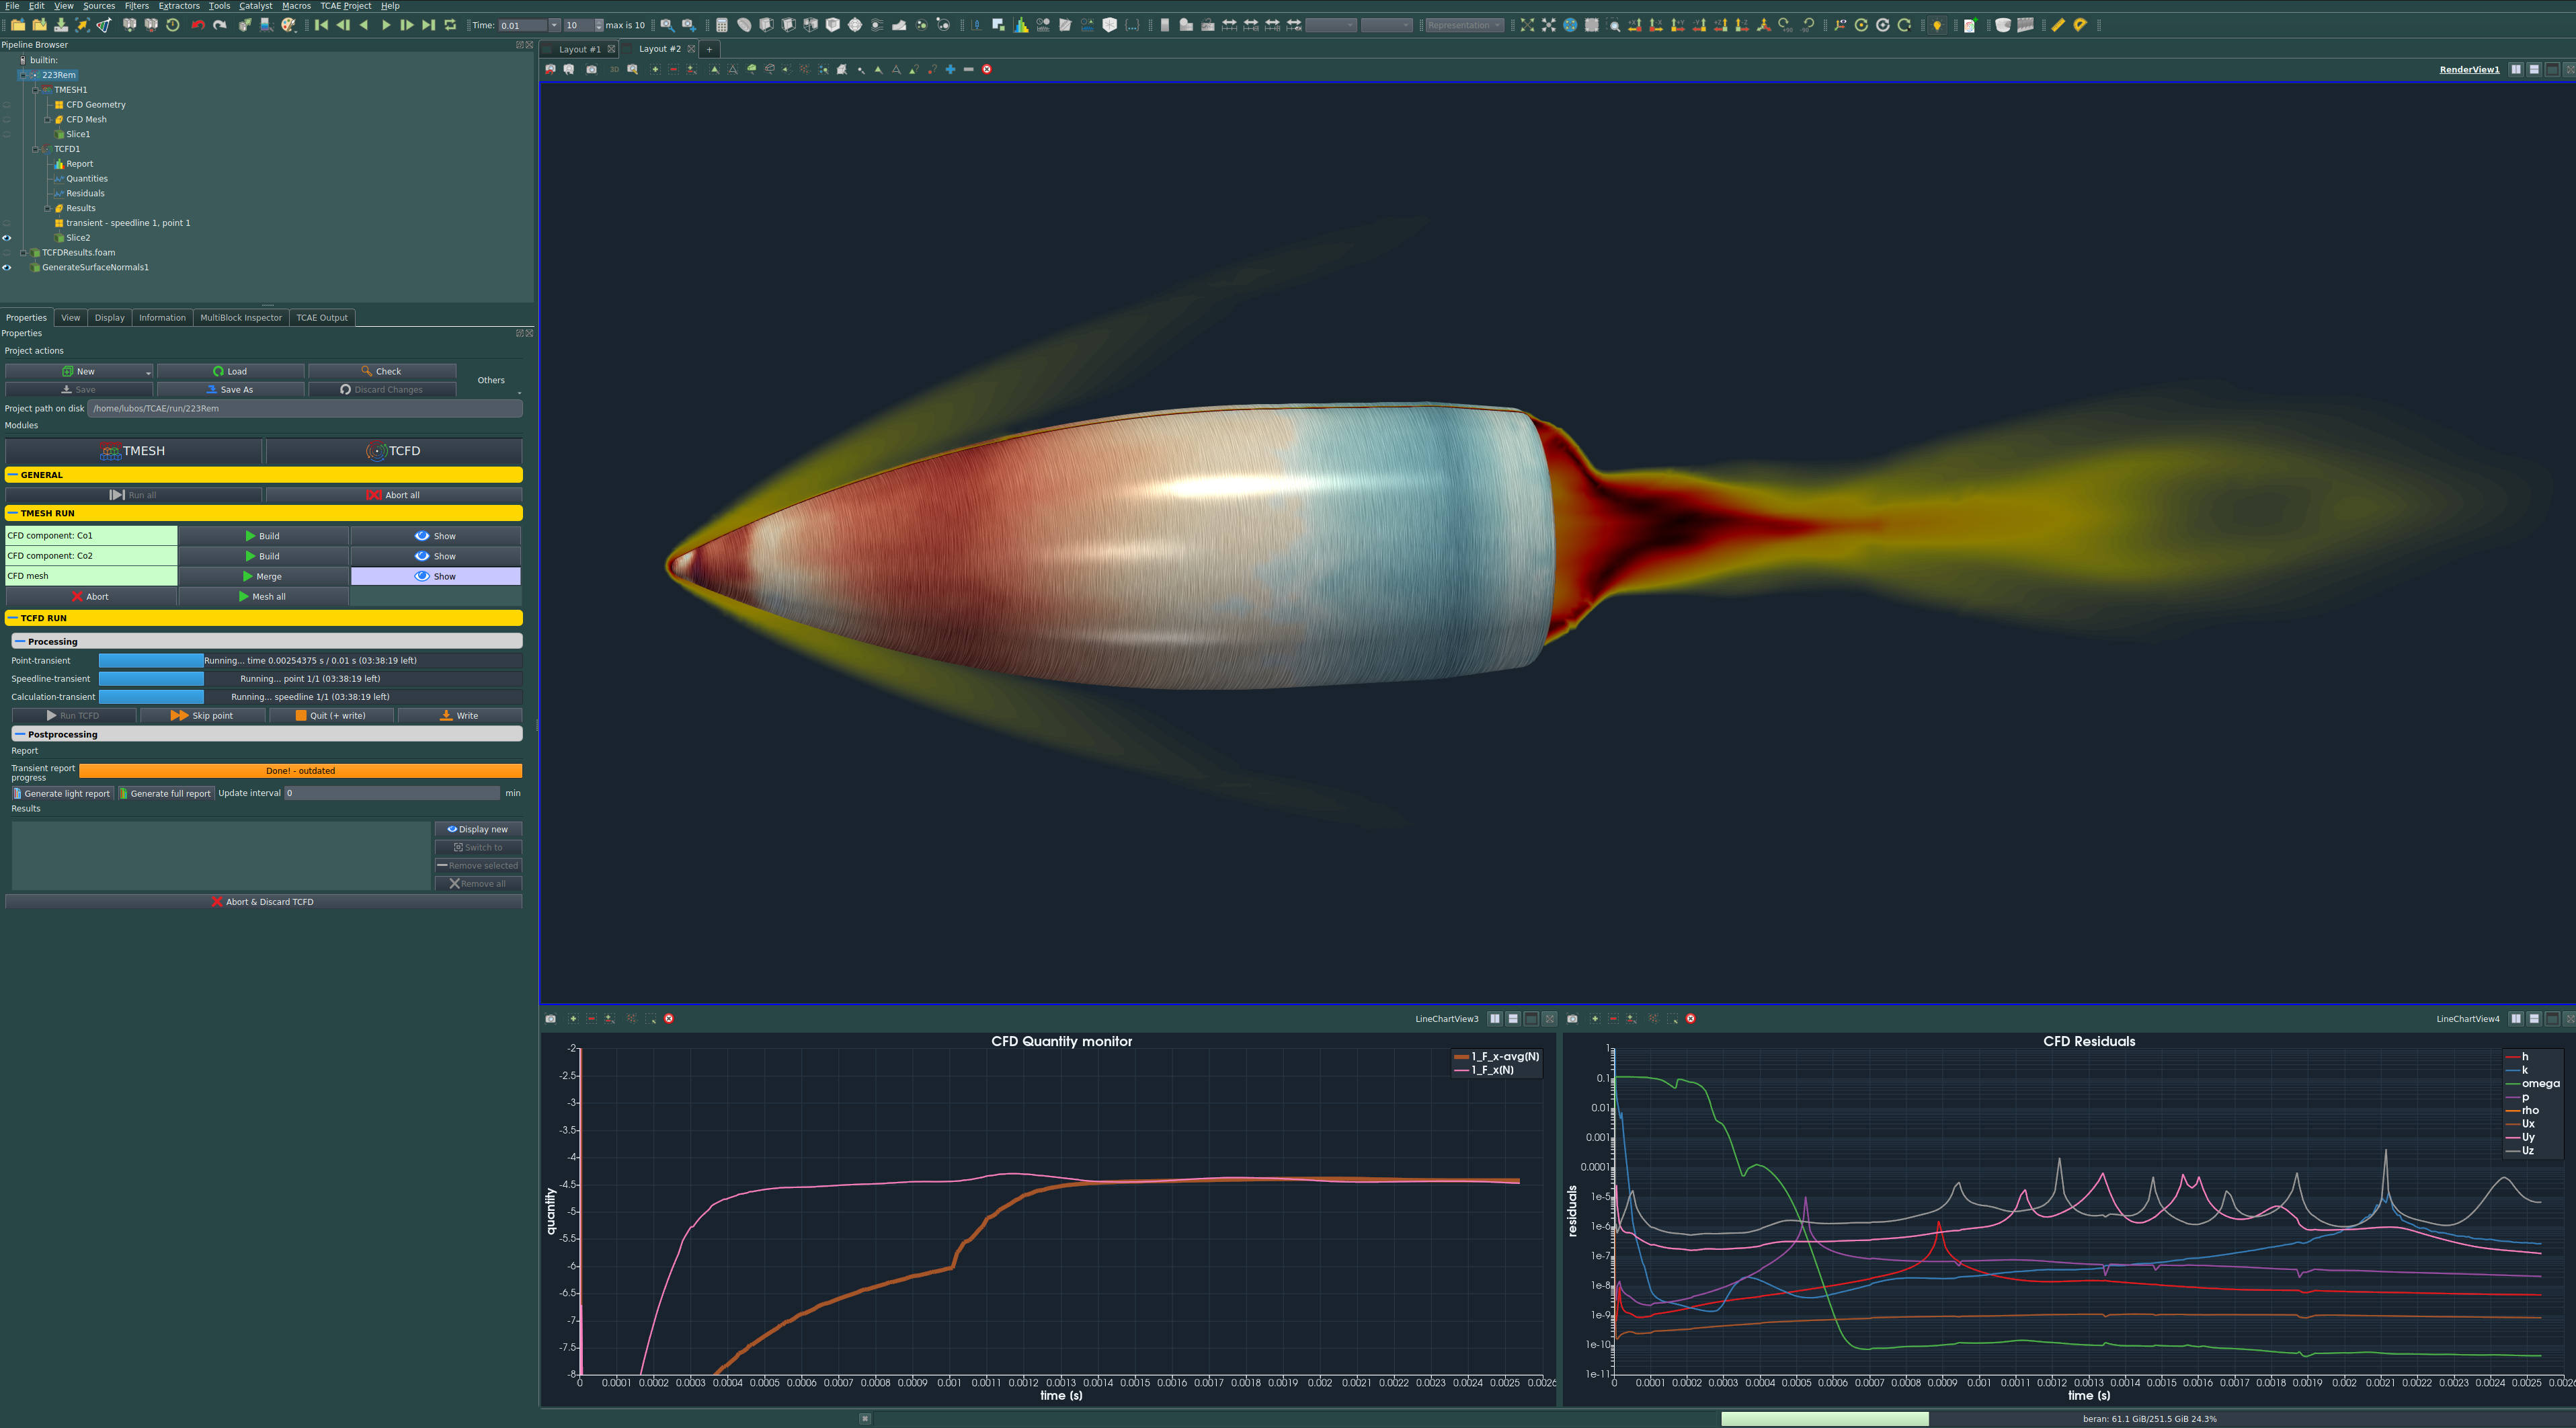Click the yellow protractor angle icon

2080,25
